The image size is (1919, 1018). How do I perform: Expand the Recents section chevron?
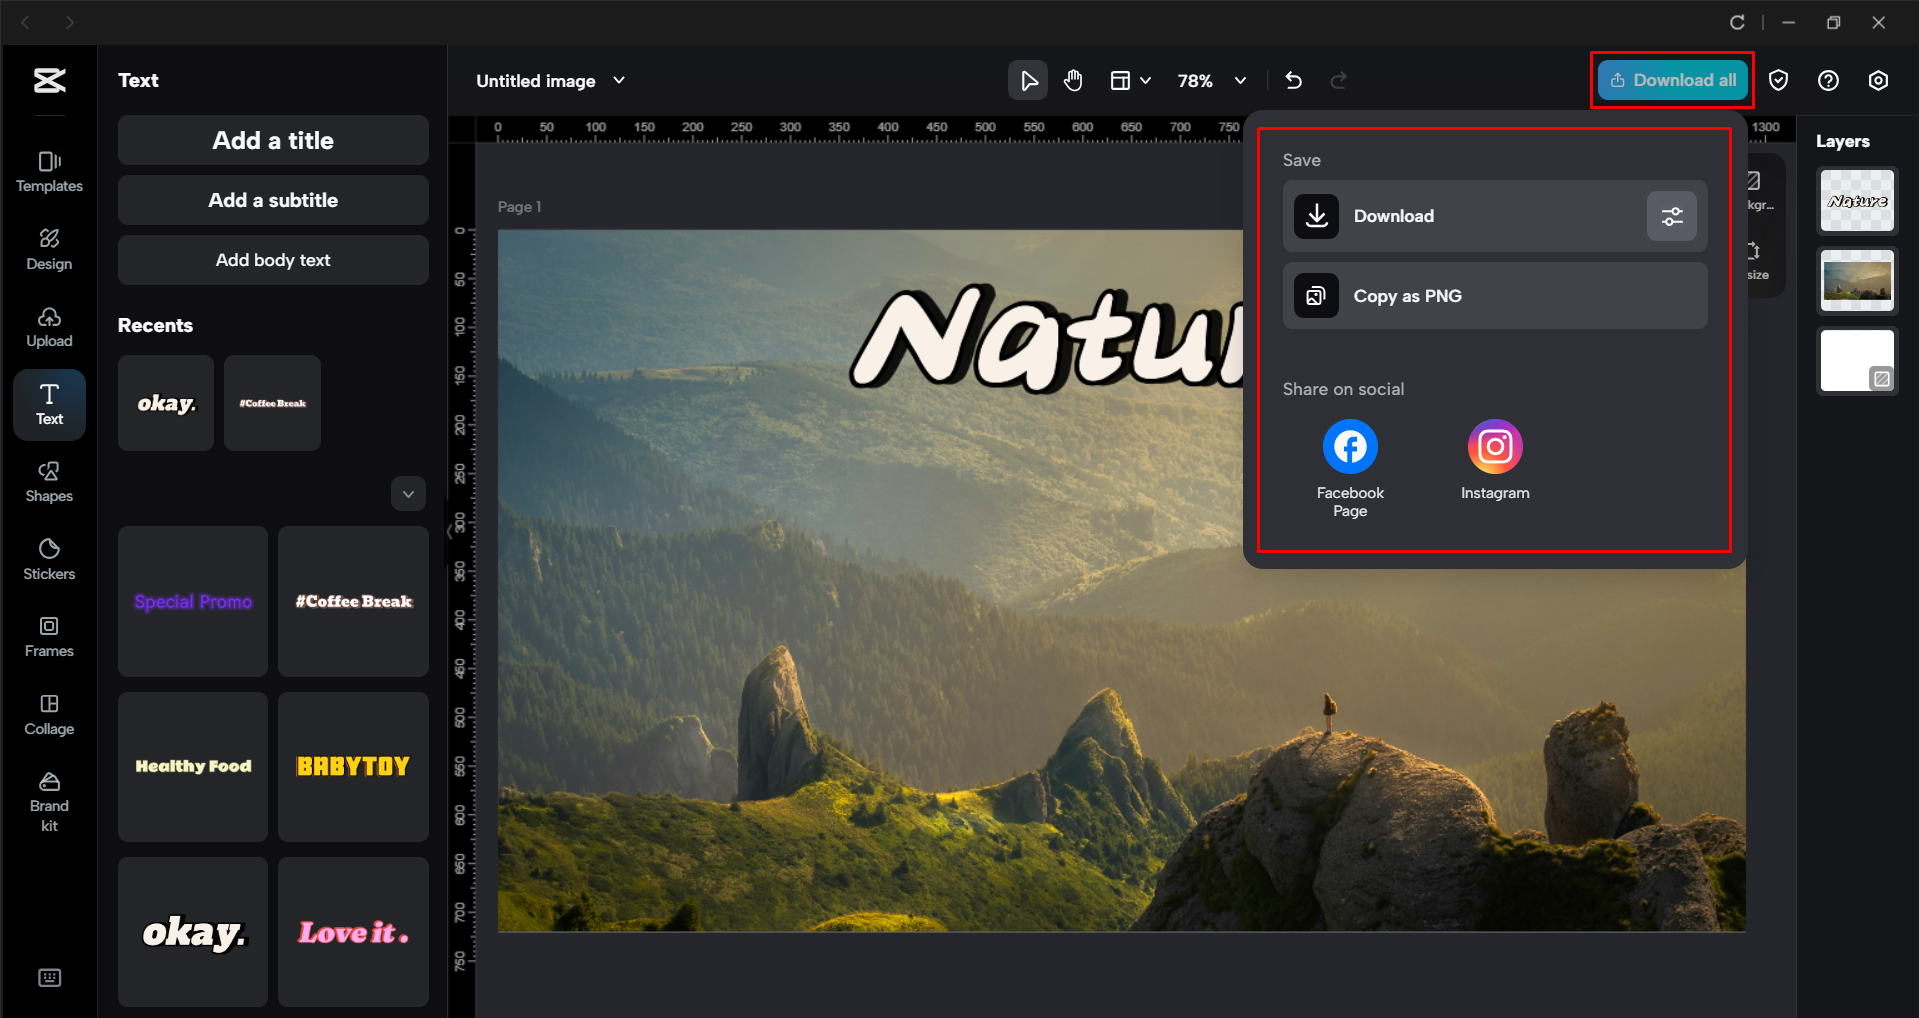coord(408,494)
